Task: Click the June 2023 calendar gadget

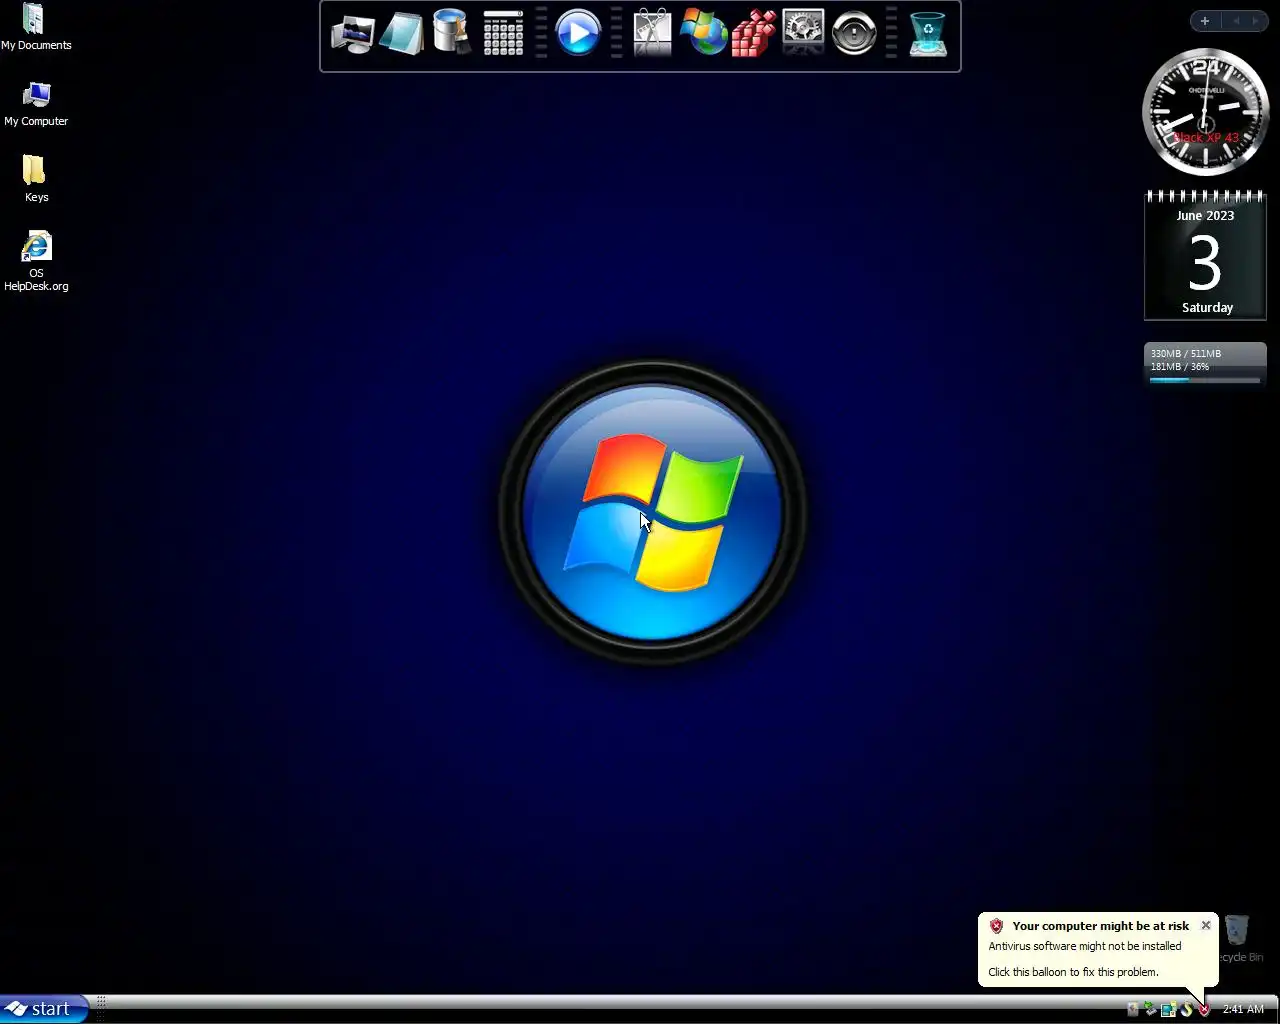Action: pyautogui.click(x=1205, y=256)
